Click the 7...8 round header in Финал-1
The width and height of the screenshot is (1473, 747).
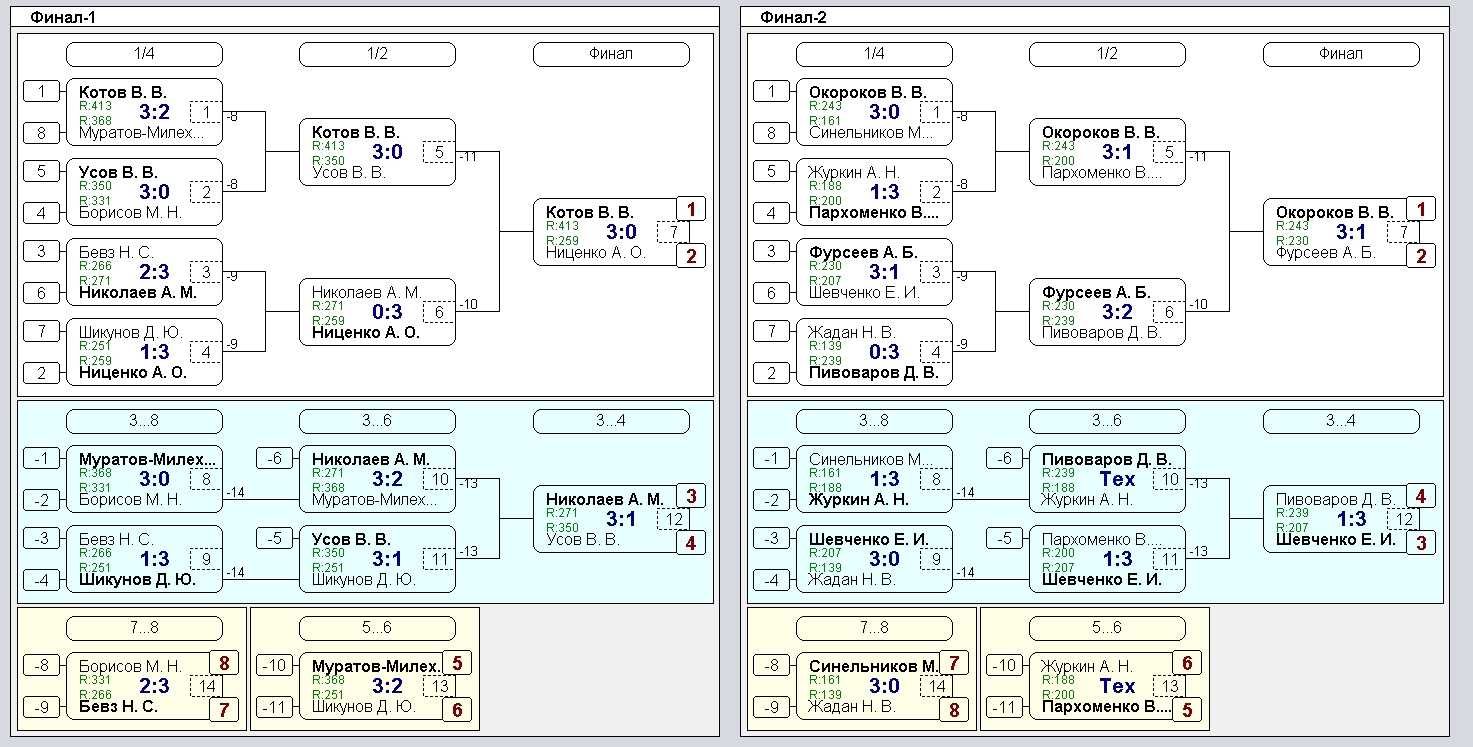tap(144, 628)
